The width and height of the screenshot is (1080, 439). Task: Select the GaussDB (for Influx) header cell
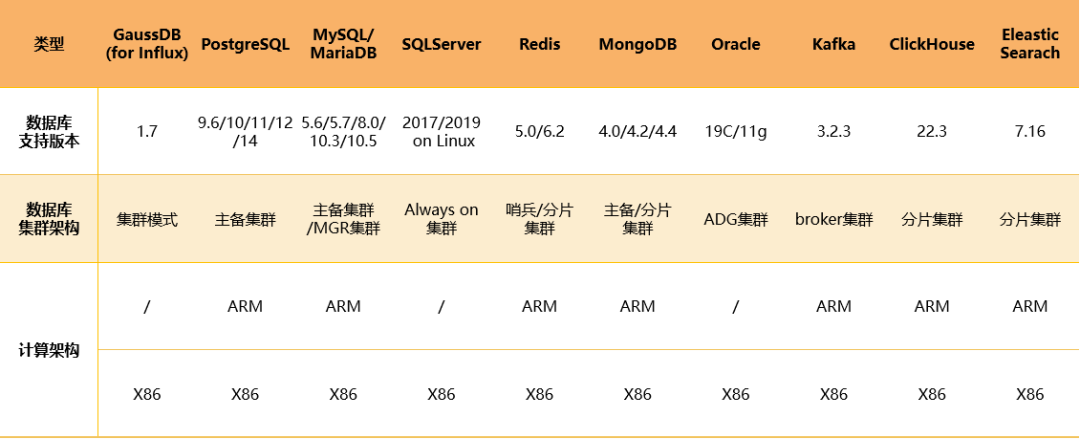(147, 44)
